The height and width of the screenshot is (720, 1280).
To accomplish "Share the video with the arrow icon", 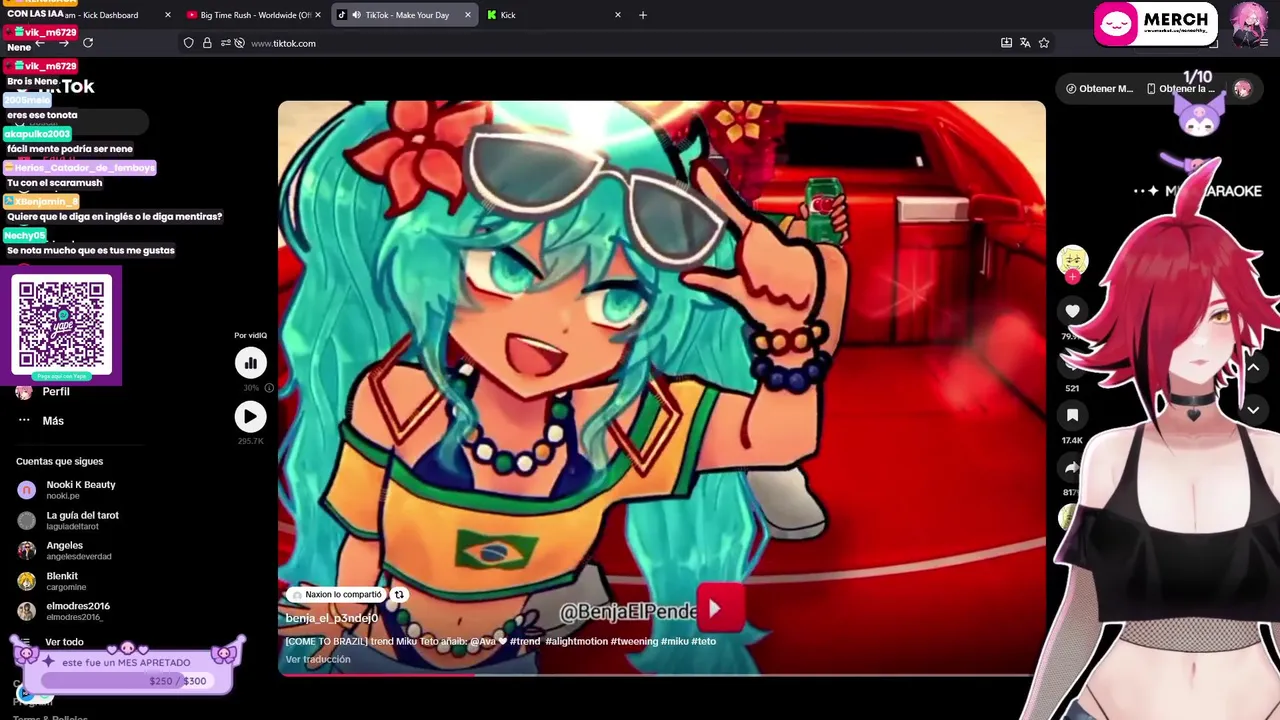I will click(1071, 467).
